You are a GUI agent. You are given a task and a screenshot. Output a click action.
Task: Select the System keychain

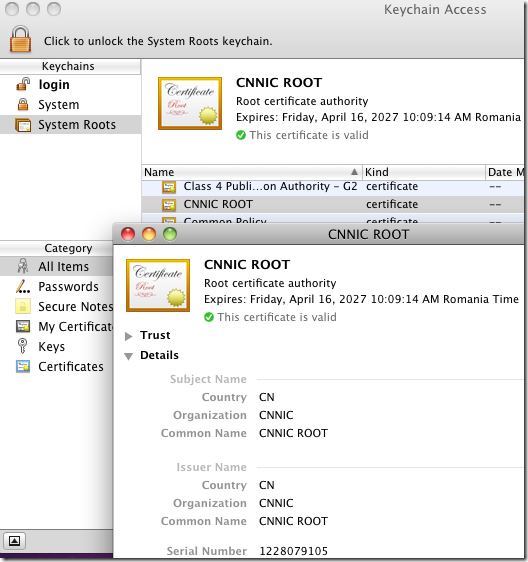click(70, 105)
